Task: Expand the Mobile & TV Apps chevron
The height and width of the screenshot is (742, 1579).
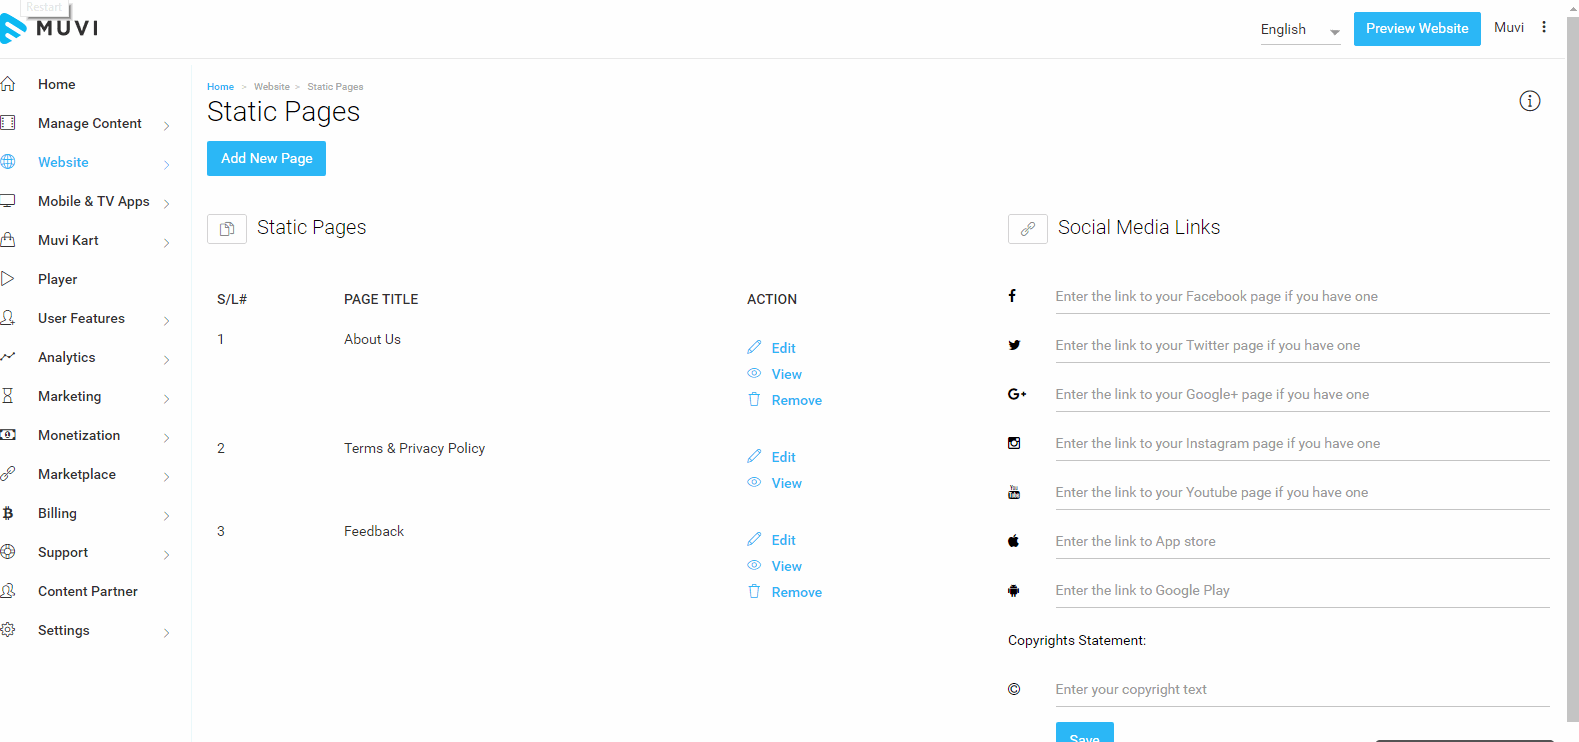Action: tap(166, 203)
